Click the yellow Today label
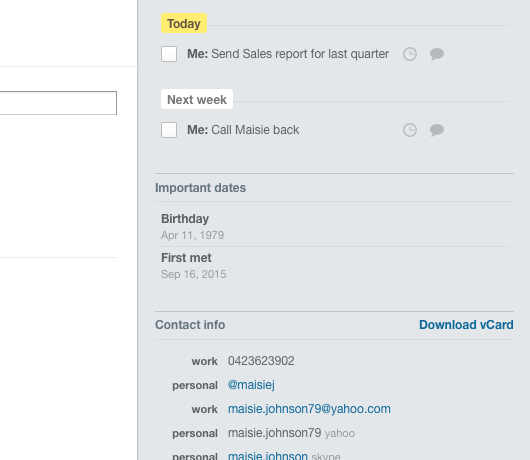Viewport: 530px width, 460px height. click(x=184, y=23)
